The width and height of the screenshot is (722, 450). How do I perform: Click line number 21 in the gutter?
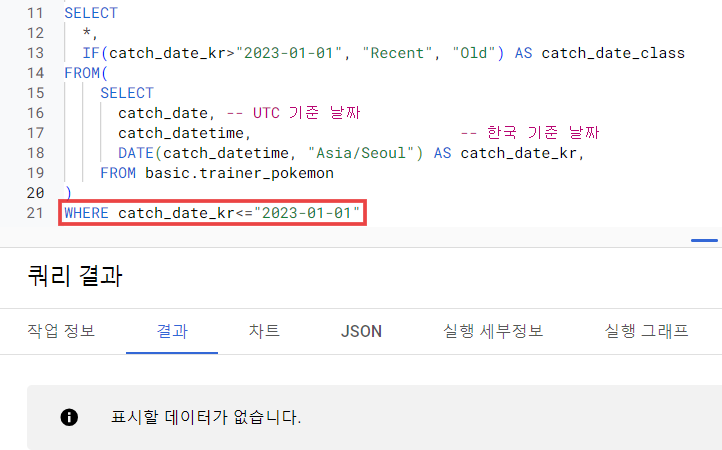35,213
